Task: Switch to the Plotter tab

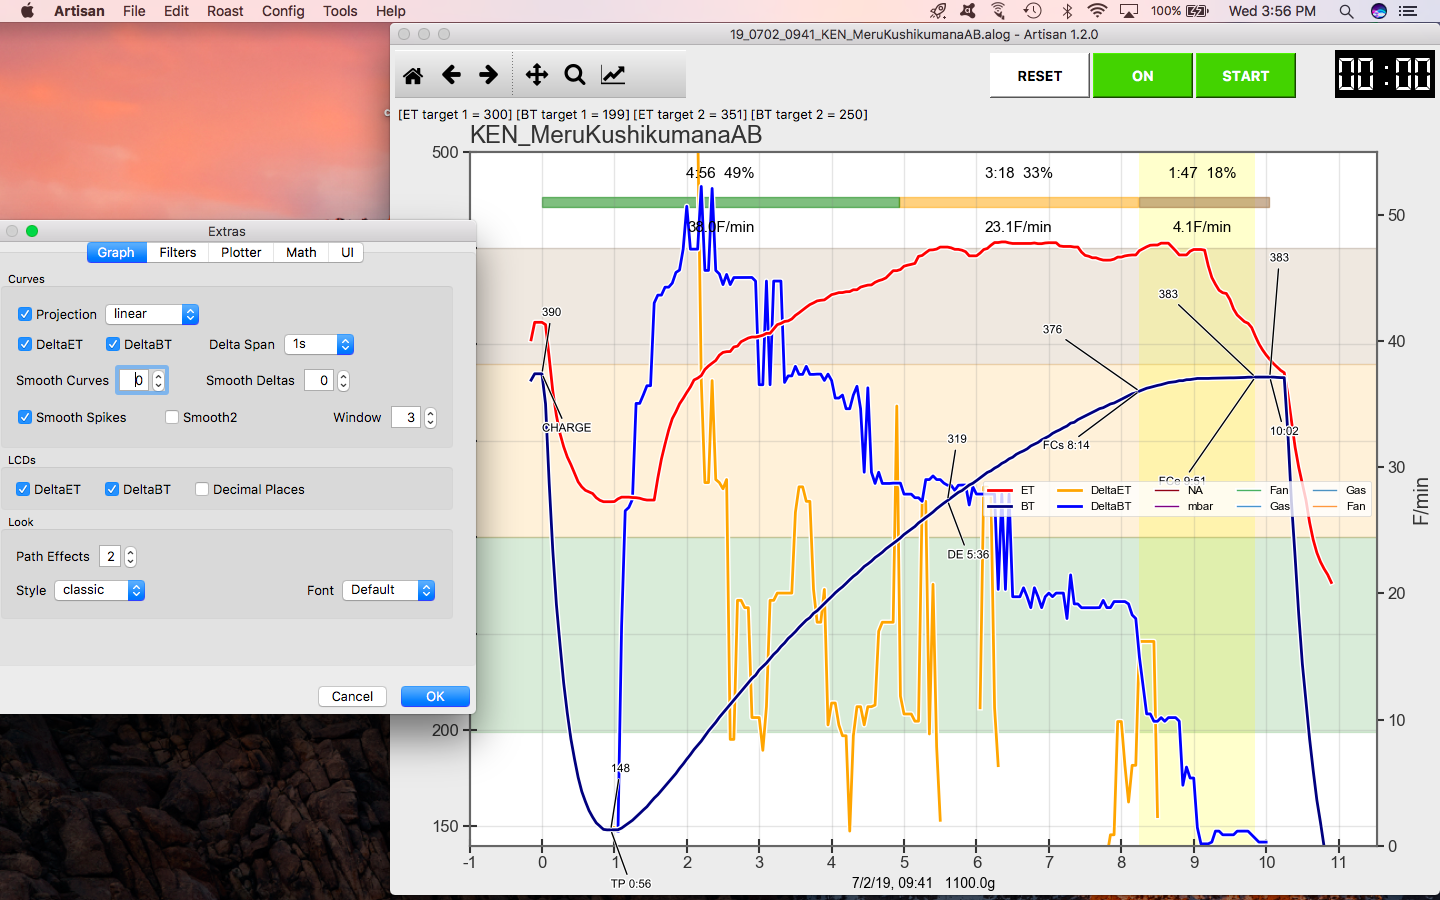Action: click(x=241, y=252)
